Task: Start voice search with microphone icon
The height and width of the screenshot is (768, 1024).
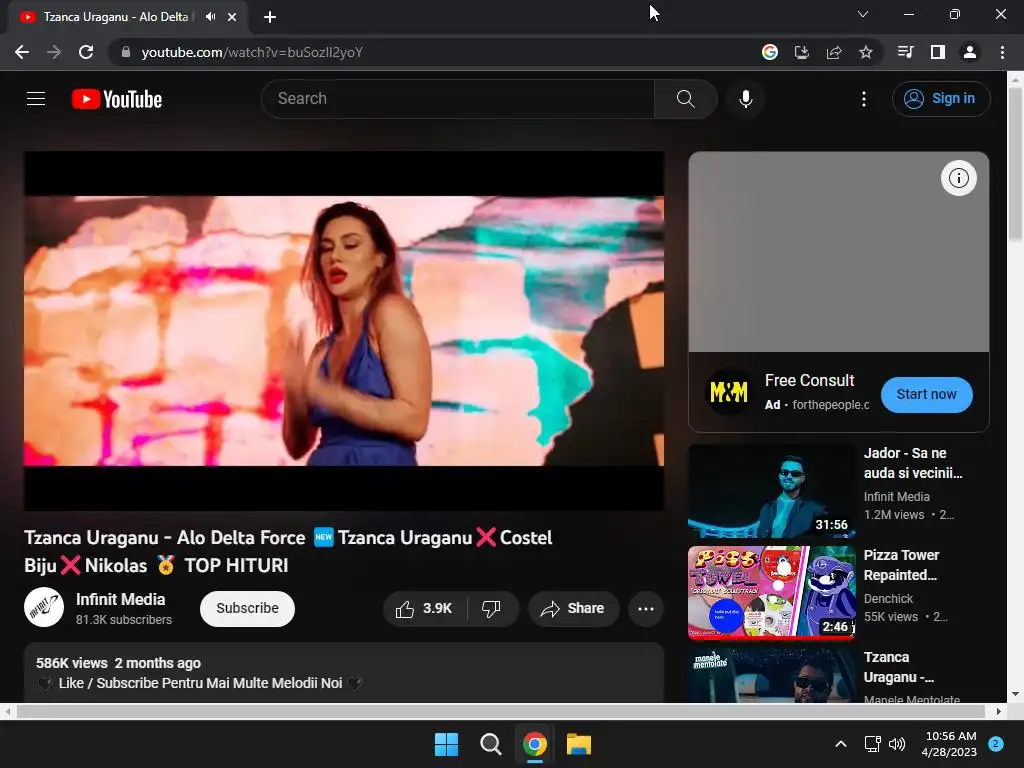Action: [x=745, y=99]
